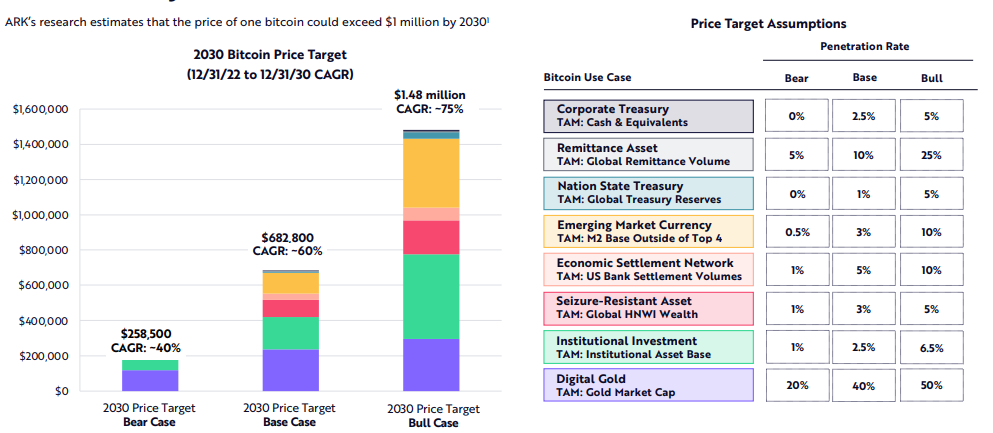Select the Emerging Market Currency legend box
Screen dimensions: 993x433
click(x=648, y=231)
